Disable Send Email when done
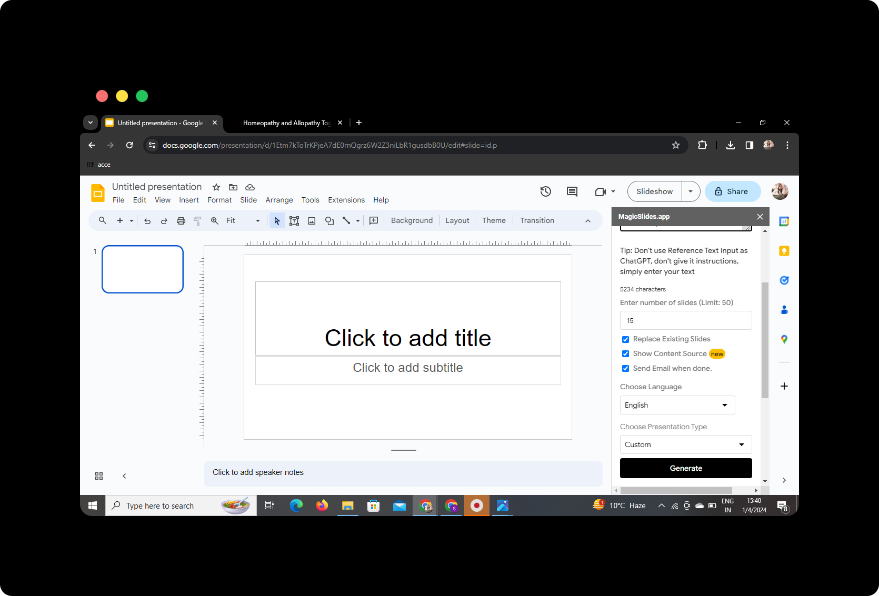This screenshot has height=596, width=879. click(626, 368)
